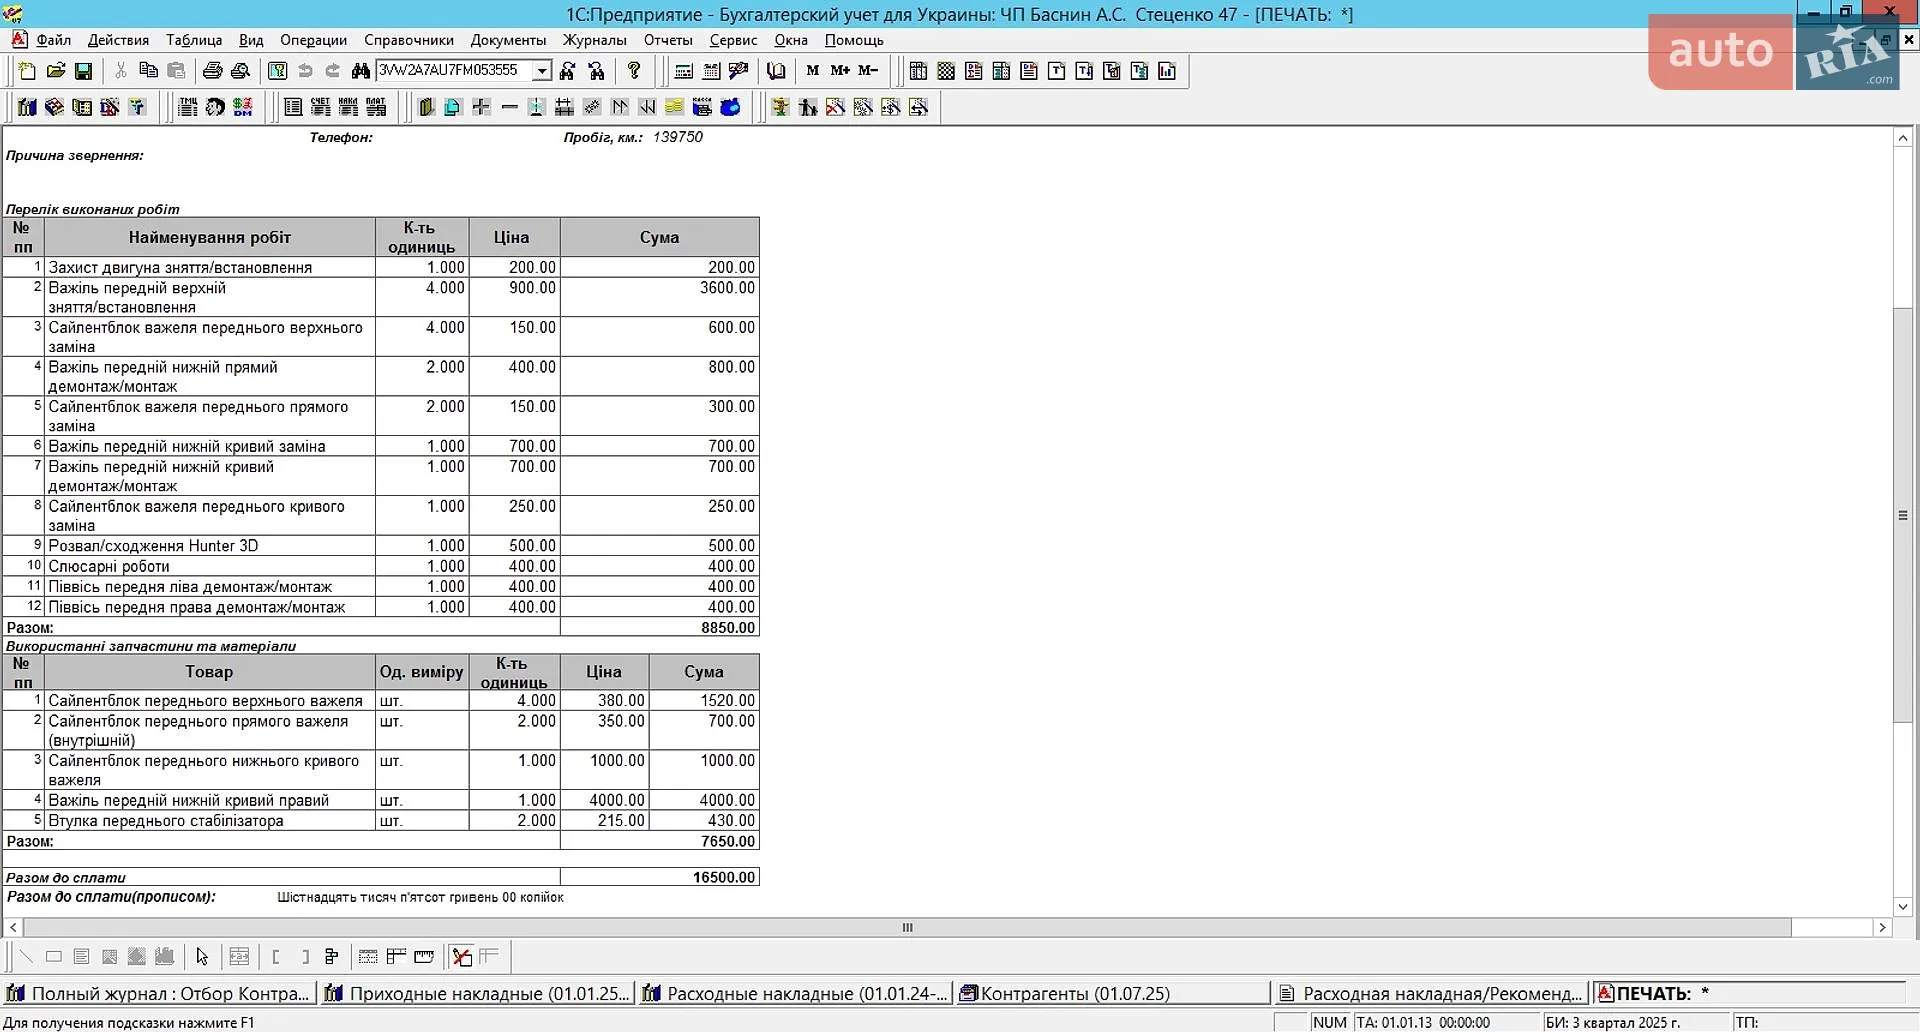The width and height of the screenshot is (1920, 1032).
Task: Open the СЧЕТ invoice document icon
Action: (321, 107)
